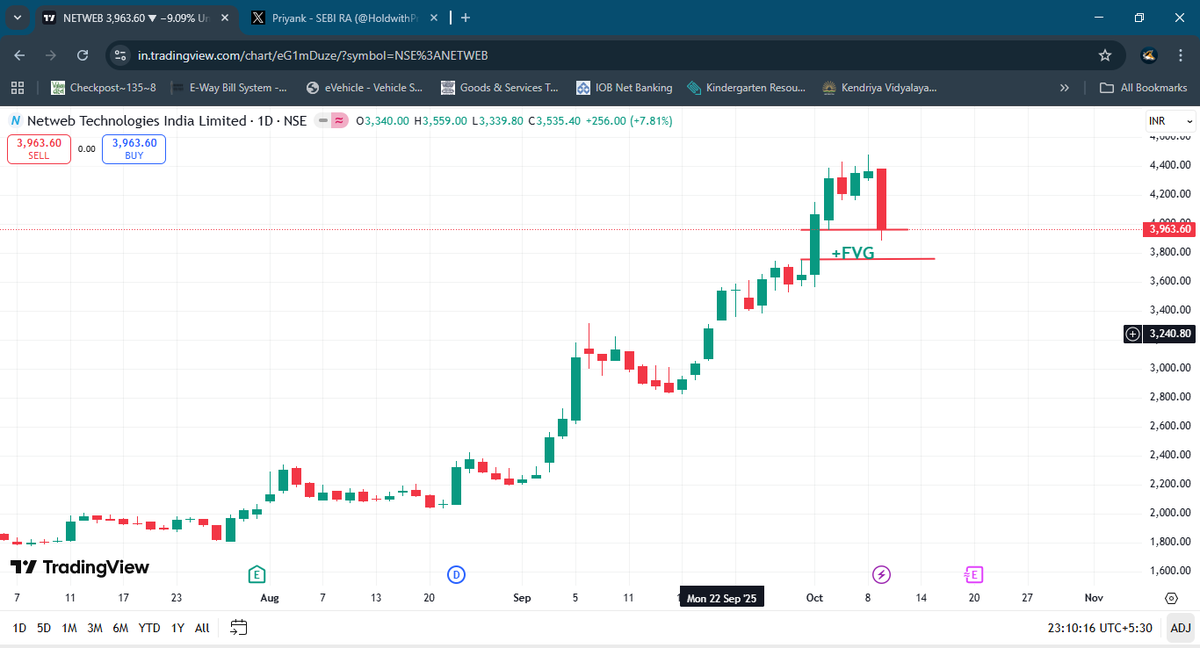Open the earnings E marker near Aug
The image size is (1200, 648).
point(257,574)
